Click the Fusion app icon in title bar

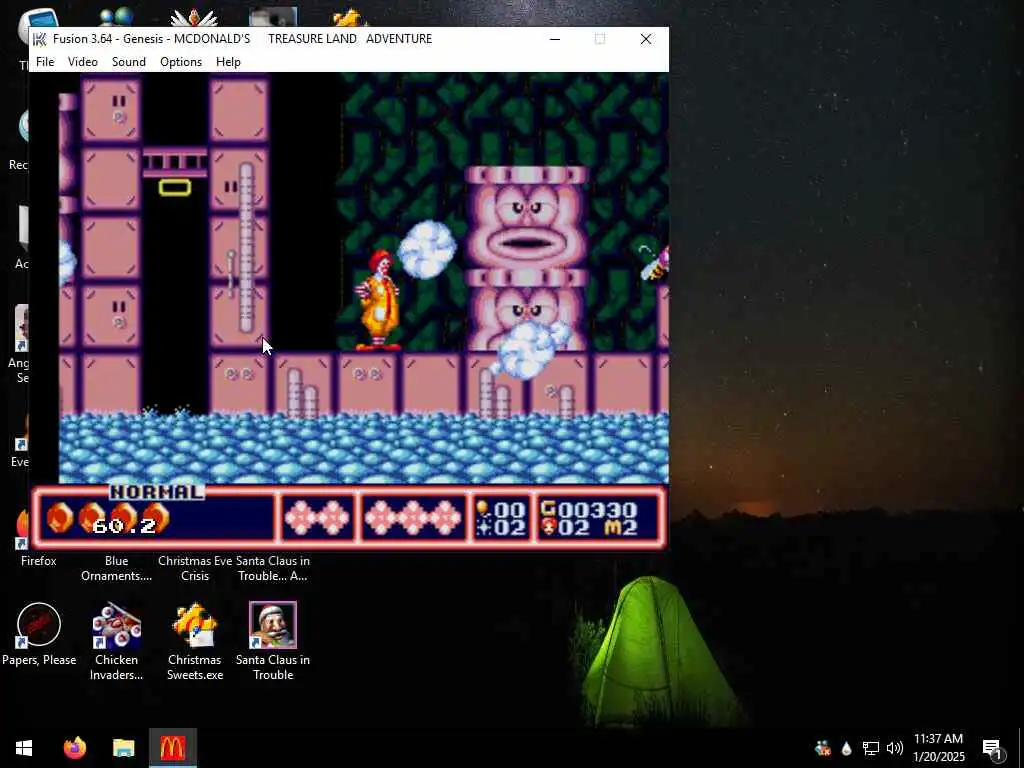(x=40, y=39)
